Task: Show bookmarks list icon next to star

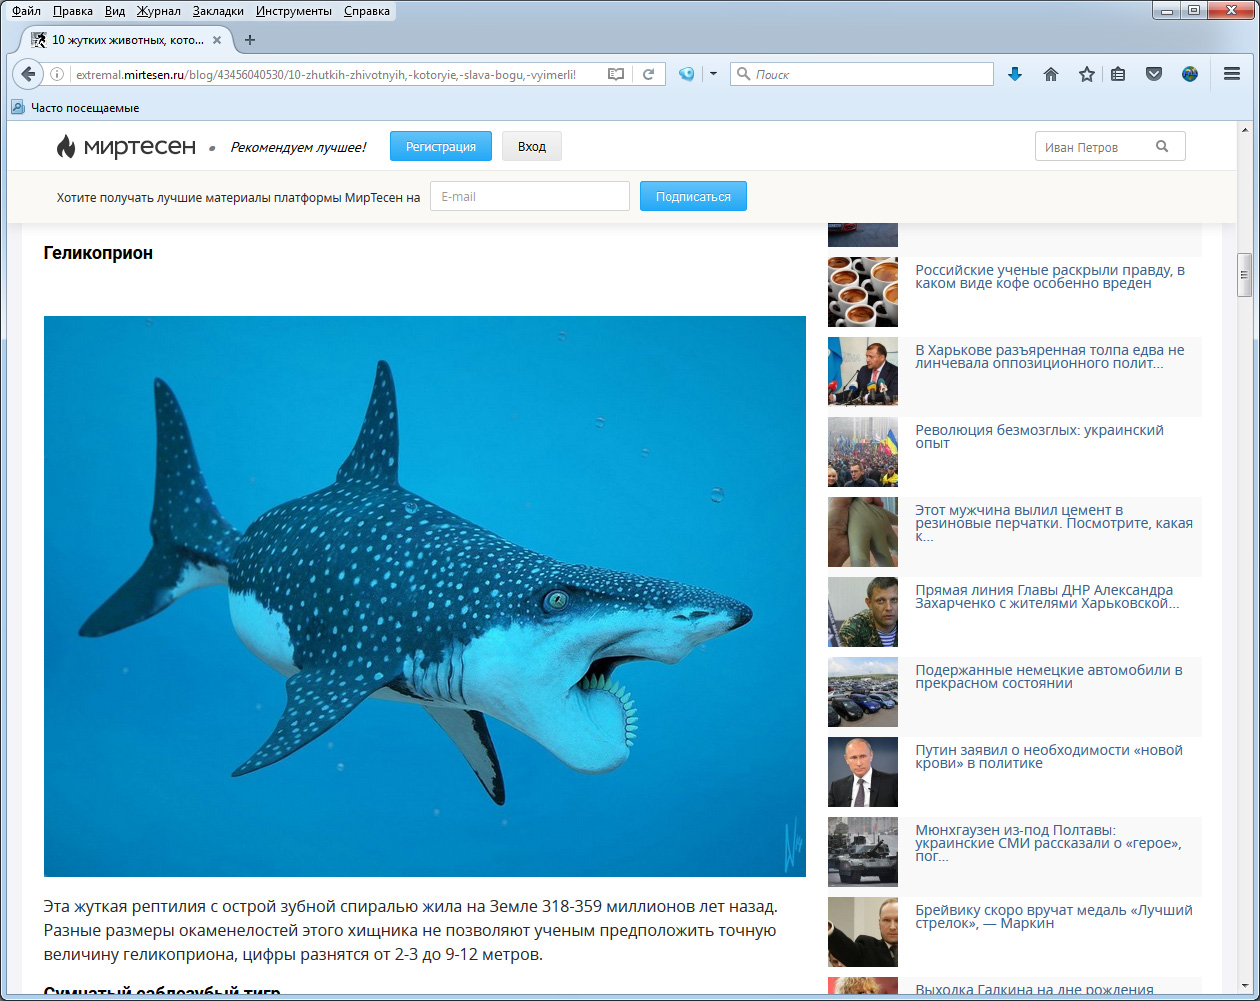Action: pos(1119,74)
